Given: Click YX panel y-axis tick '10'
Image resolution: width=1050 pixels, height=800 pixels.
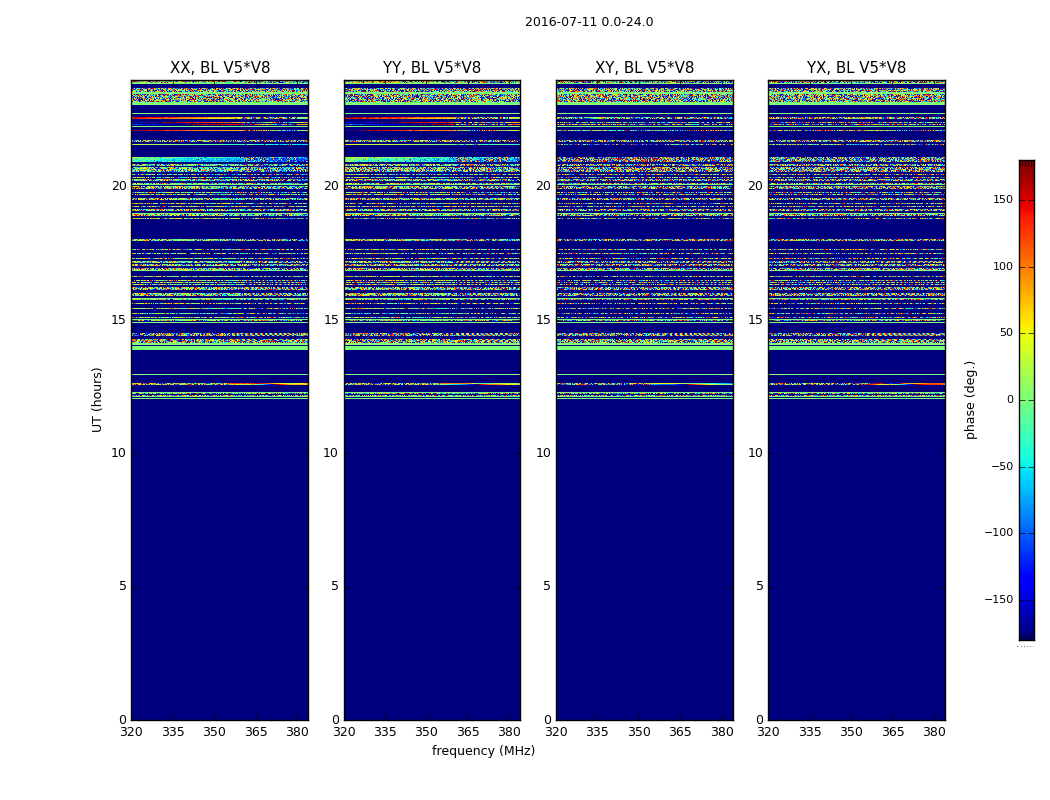Looking at the screenshot, I should 755,453.
